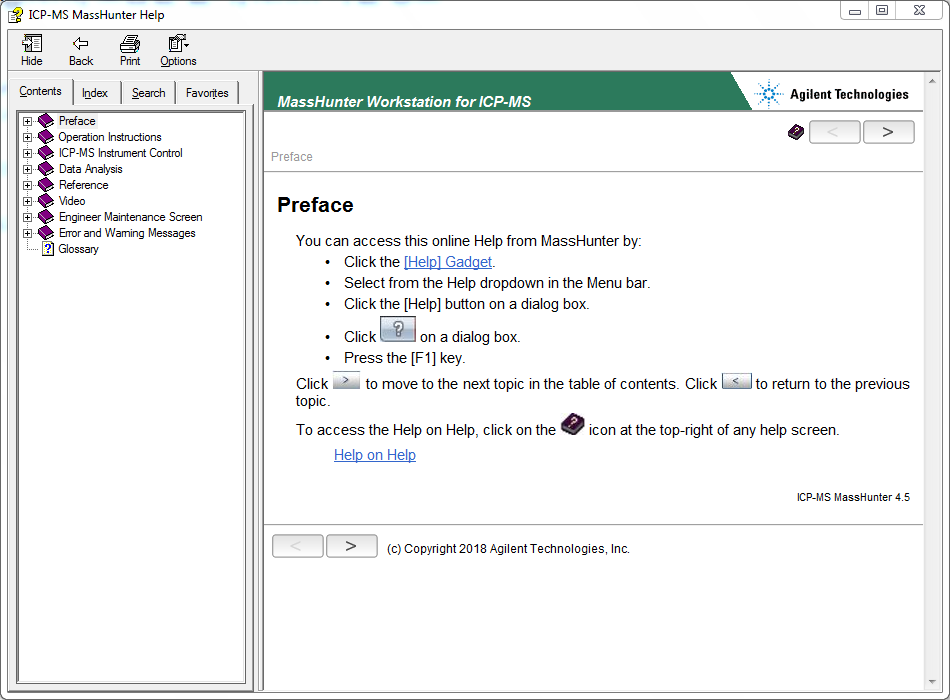Switch to the Contents tab
This screenshot has height=700, width=950.
[x=41, y=92]
